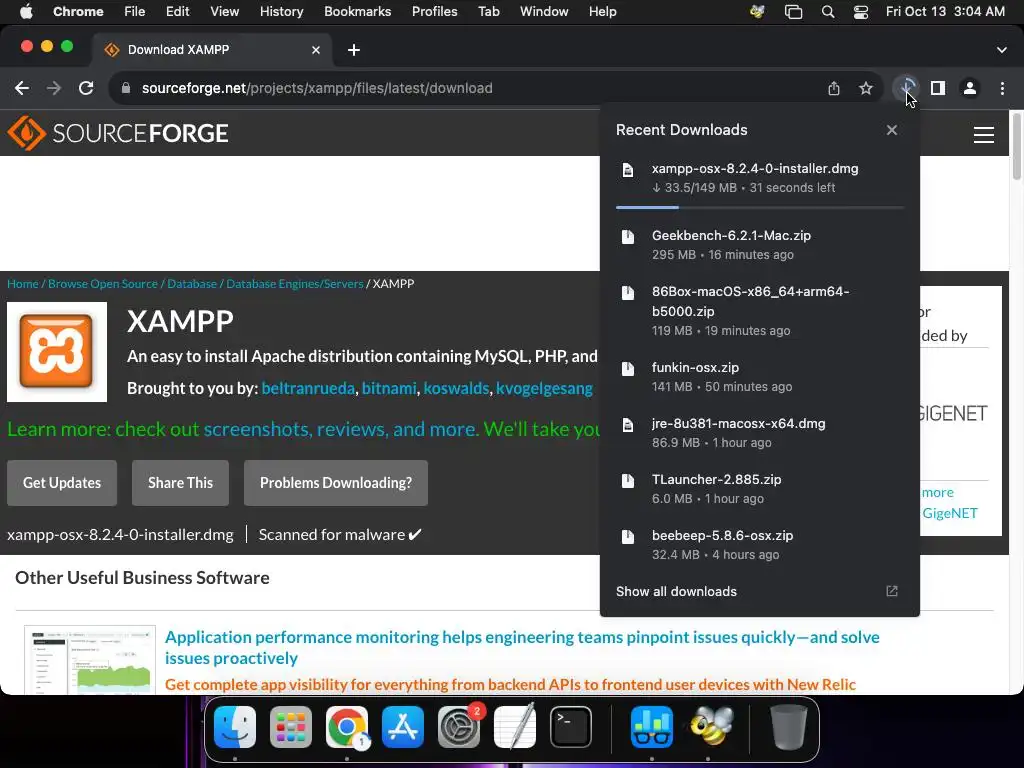Close the Download XAMPP tab
This screenshot has height=768, width=1024.
tap(315, 50)
